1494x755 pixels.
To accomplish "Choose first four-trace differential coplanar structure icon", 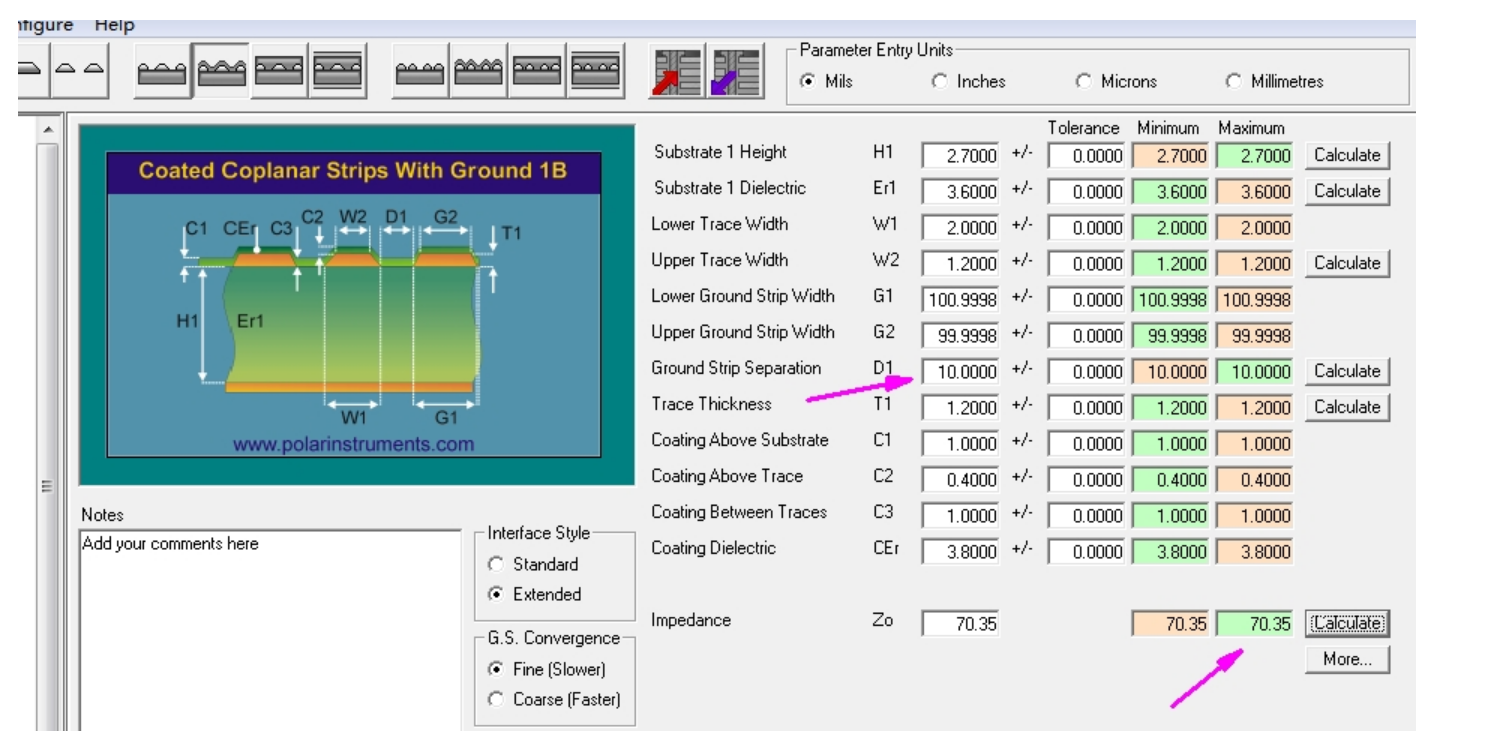I will (420, 71).
